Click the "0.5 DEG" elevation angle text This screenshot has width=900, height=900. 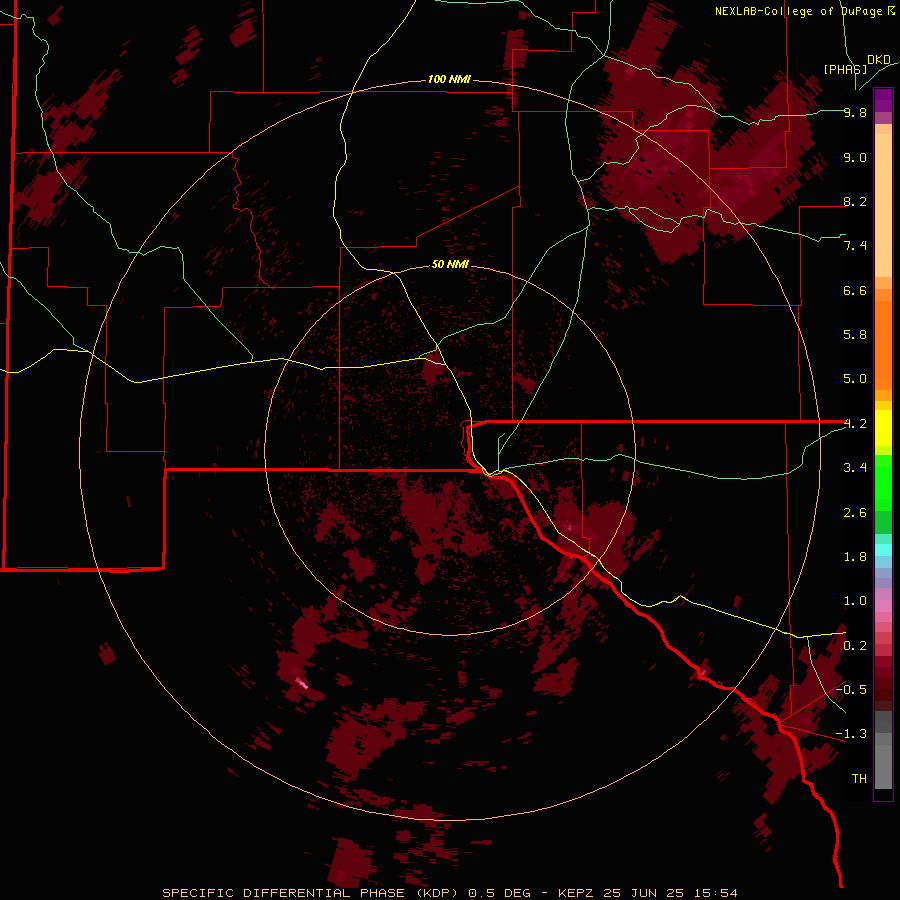[x=501, y=893]
